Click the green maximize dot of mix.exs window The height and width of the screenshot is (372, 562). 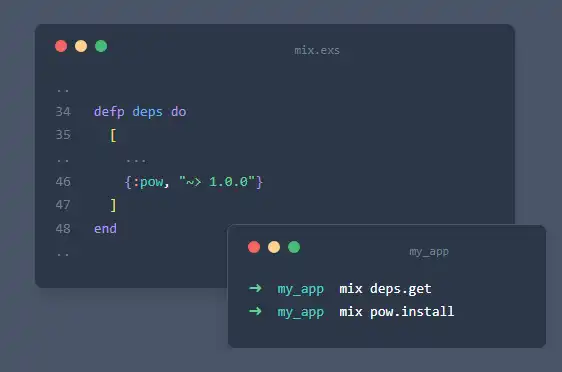click(101, 46)
